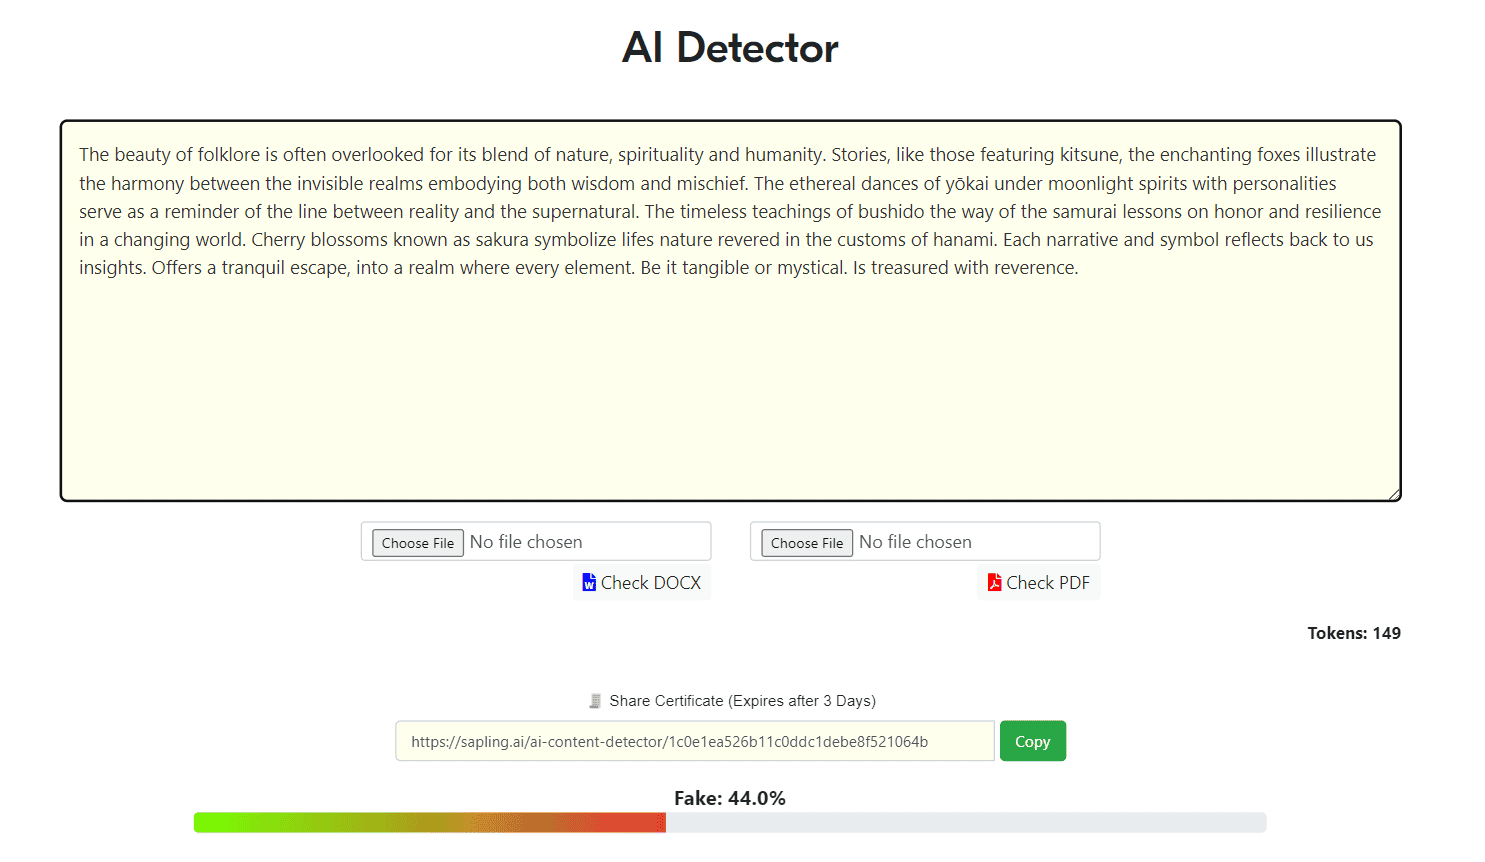Click the Share Certificate expiry text
1485x862 pixels.
click(x=743, y=701)
